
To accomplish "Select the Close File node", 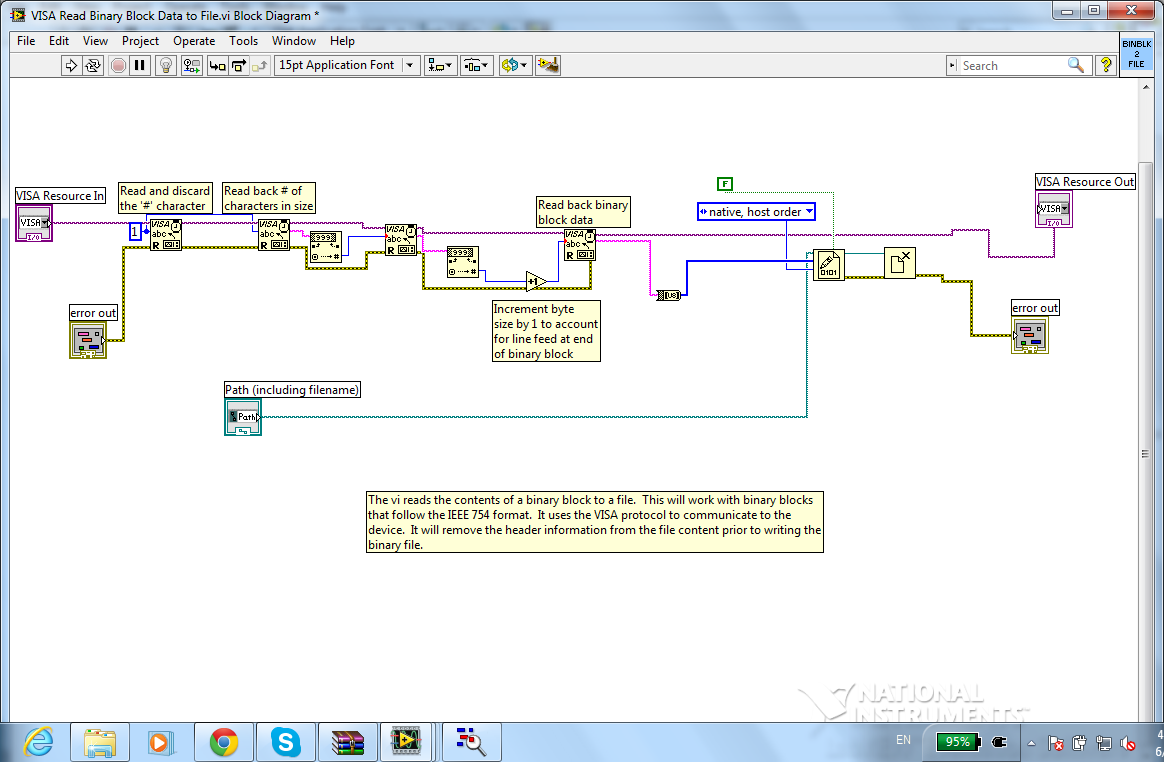I will (900, 263).
